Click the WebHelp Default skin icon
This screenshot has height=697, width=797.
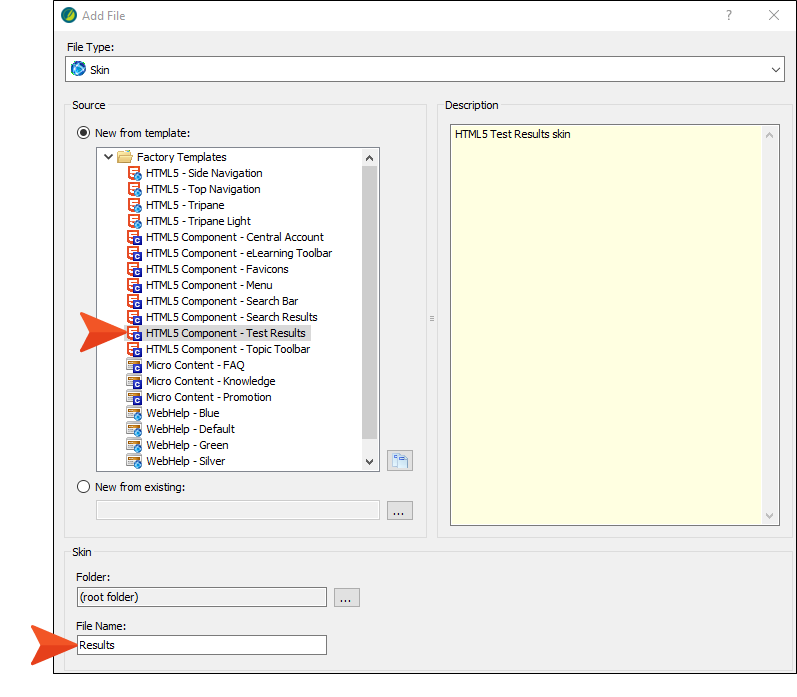click(x=134, y=430)
